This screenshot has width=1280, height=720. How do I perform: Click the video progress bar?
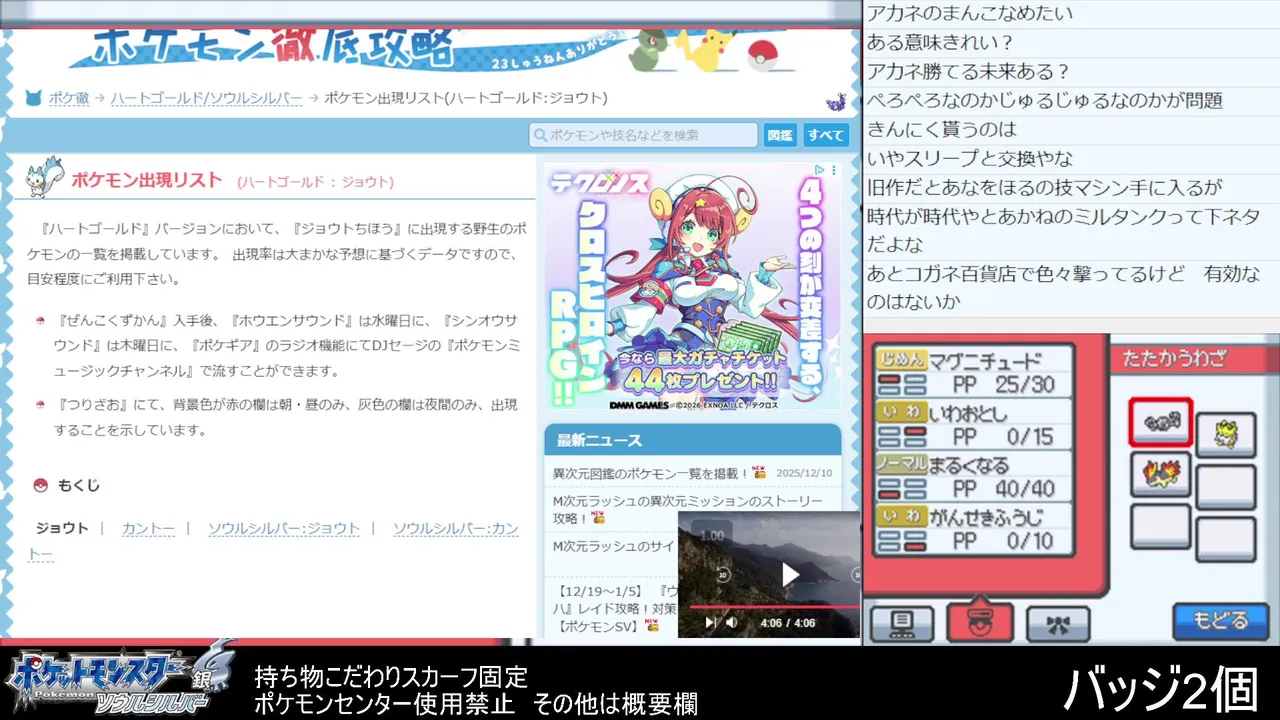(773, 607)
